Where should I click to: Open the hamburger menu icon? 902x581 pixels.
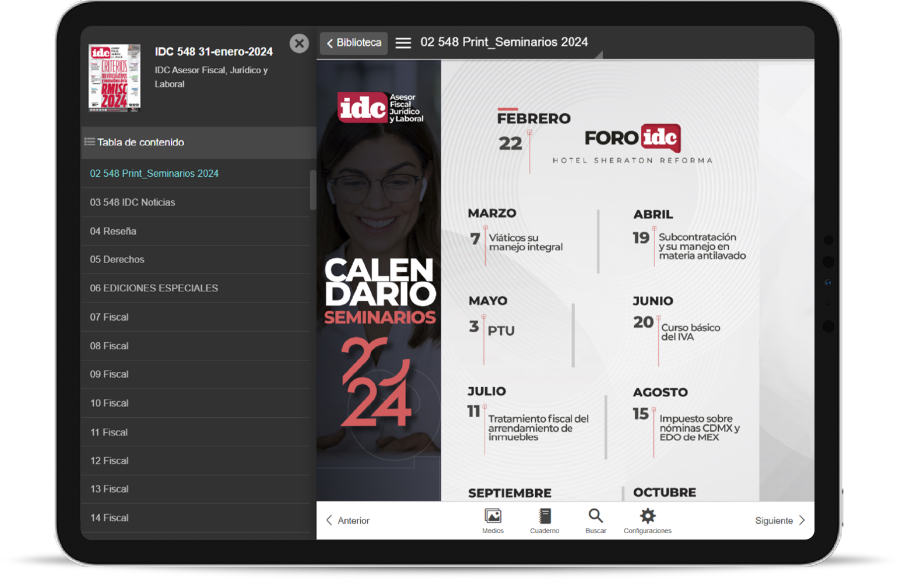[403, 43]
